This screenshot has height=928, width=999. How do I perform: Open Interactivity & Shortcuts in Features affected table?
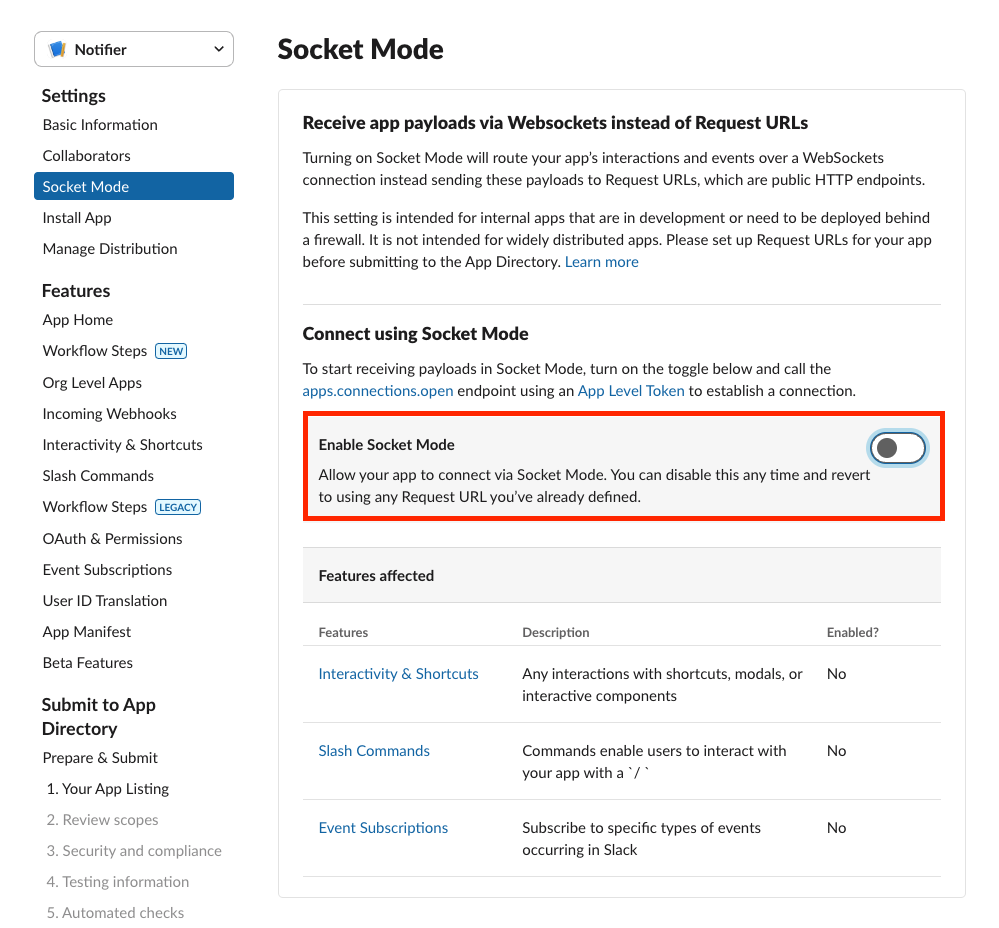pyautogui.click(x=398, y=674)
